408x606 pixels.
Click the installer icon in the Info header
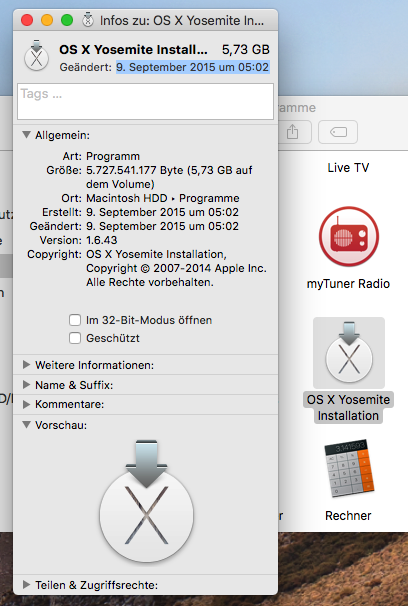36,55
